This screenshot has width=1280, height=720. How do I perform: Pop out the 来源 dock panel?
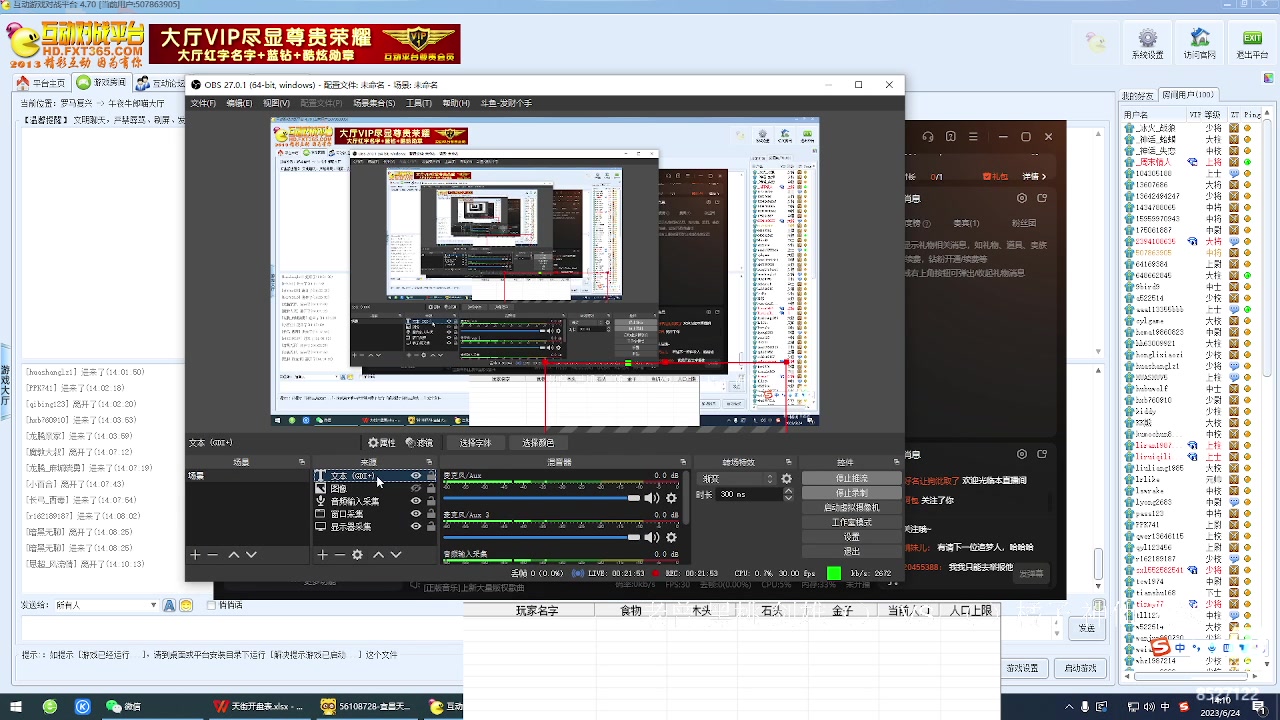[430, 462]
